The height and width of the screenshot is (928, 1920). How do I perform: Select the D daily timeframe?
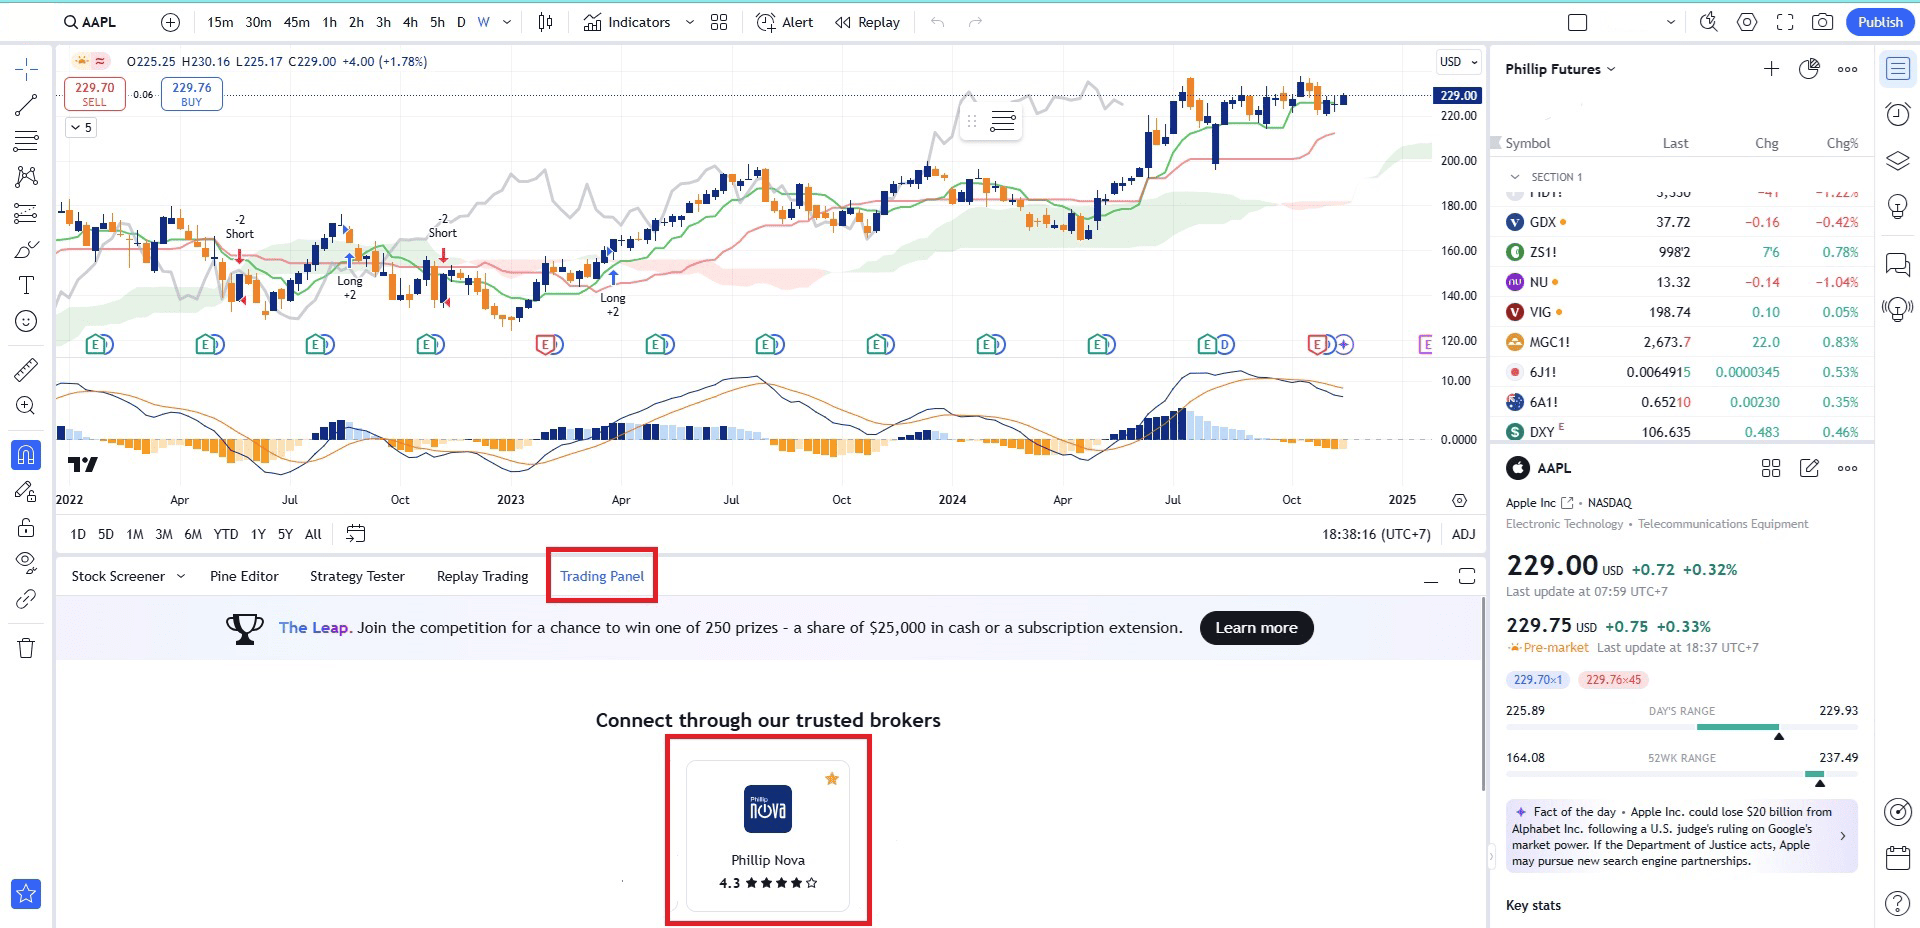461,22
